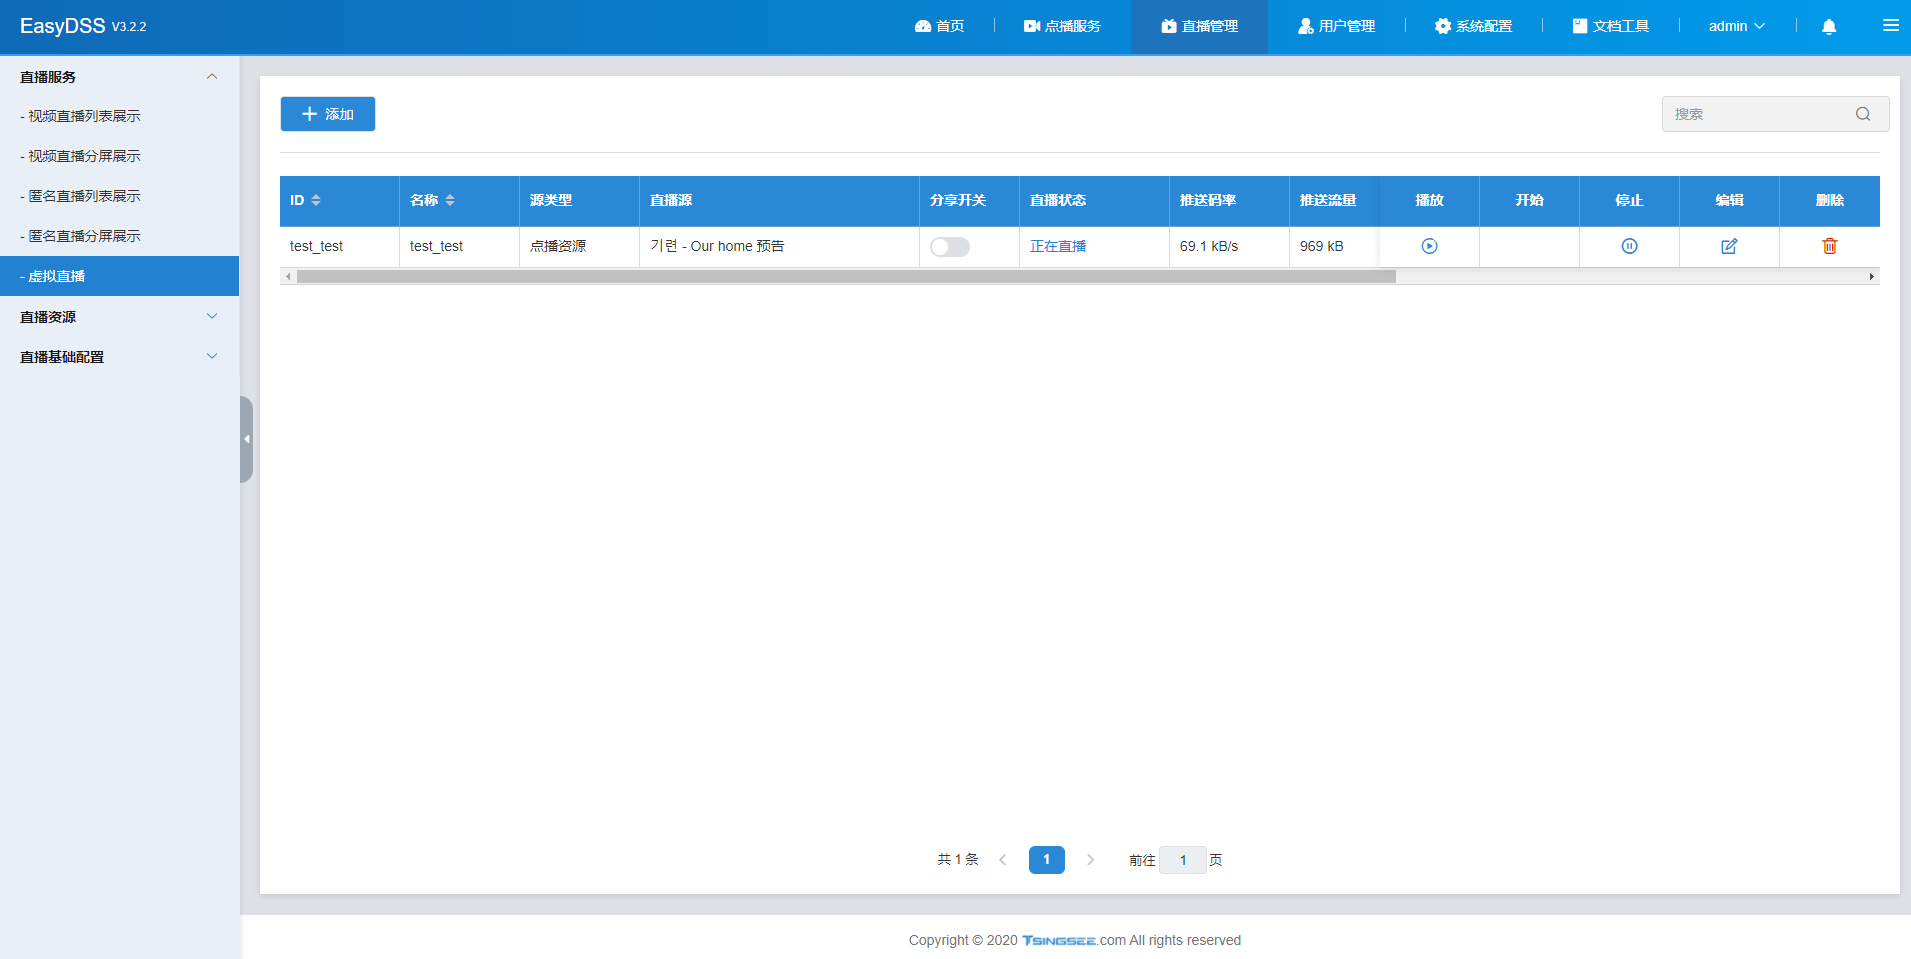Open the notification bell
The image size is (1911, 959).
tap(1829, 27)
